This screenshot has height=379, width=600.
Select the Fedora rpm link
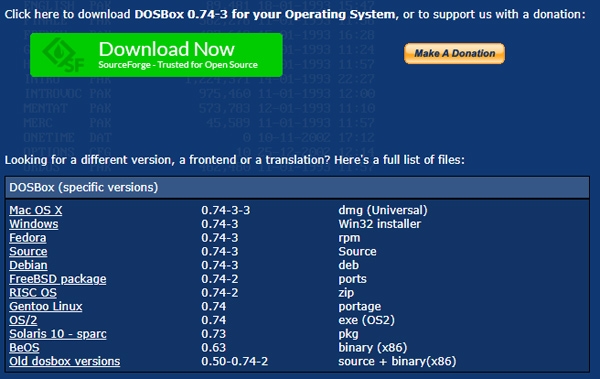(x=28, y=238)
